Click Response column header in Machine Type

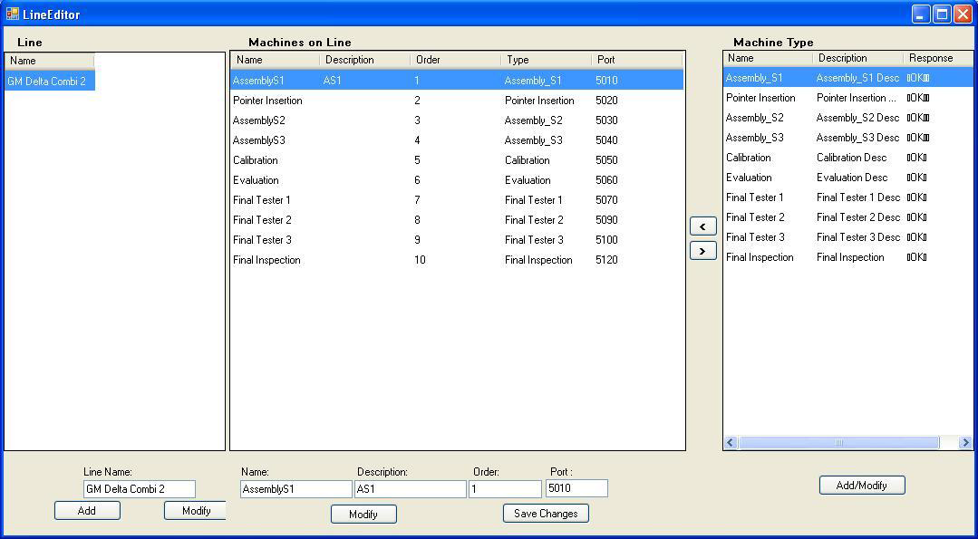pyautogui.click(x=933, y=58)
